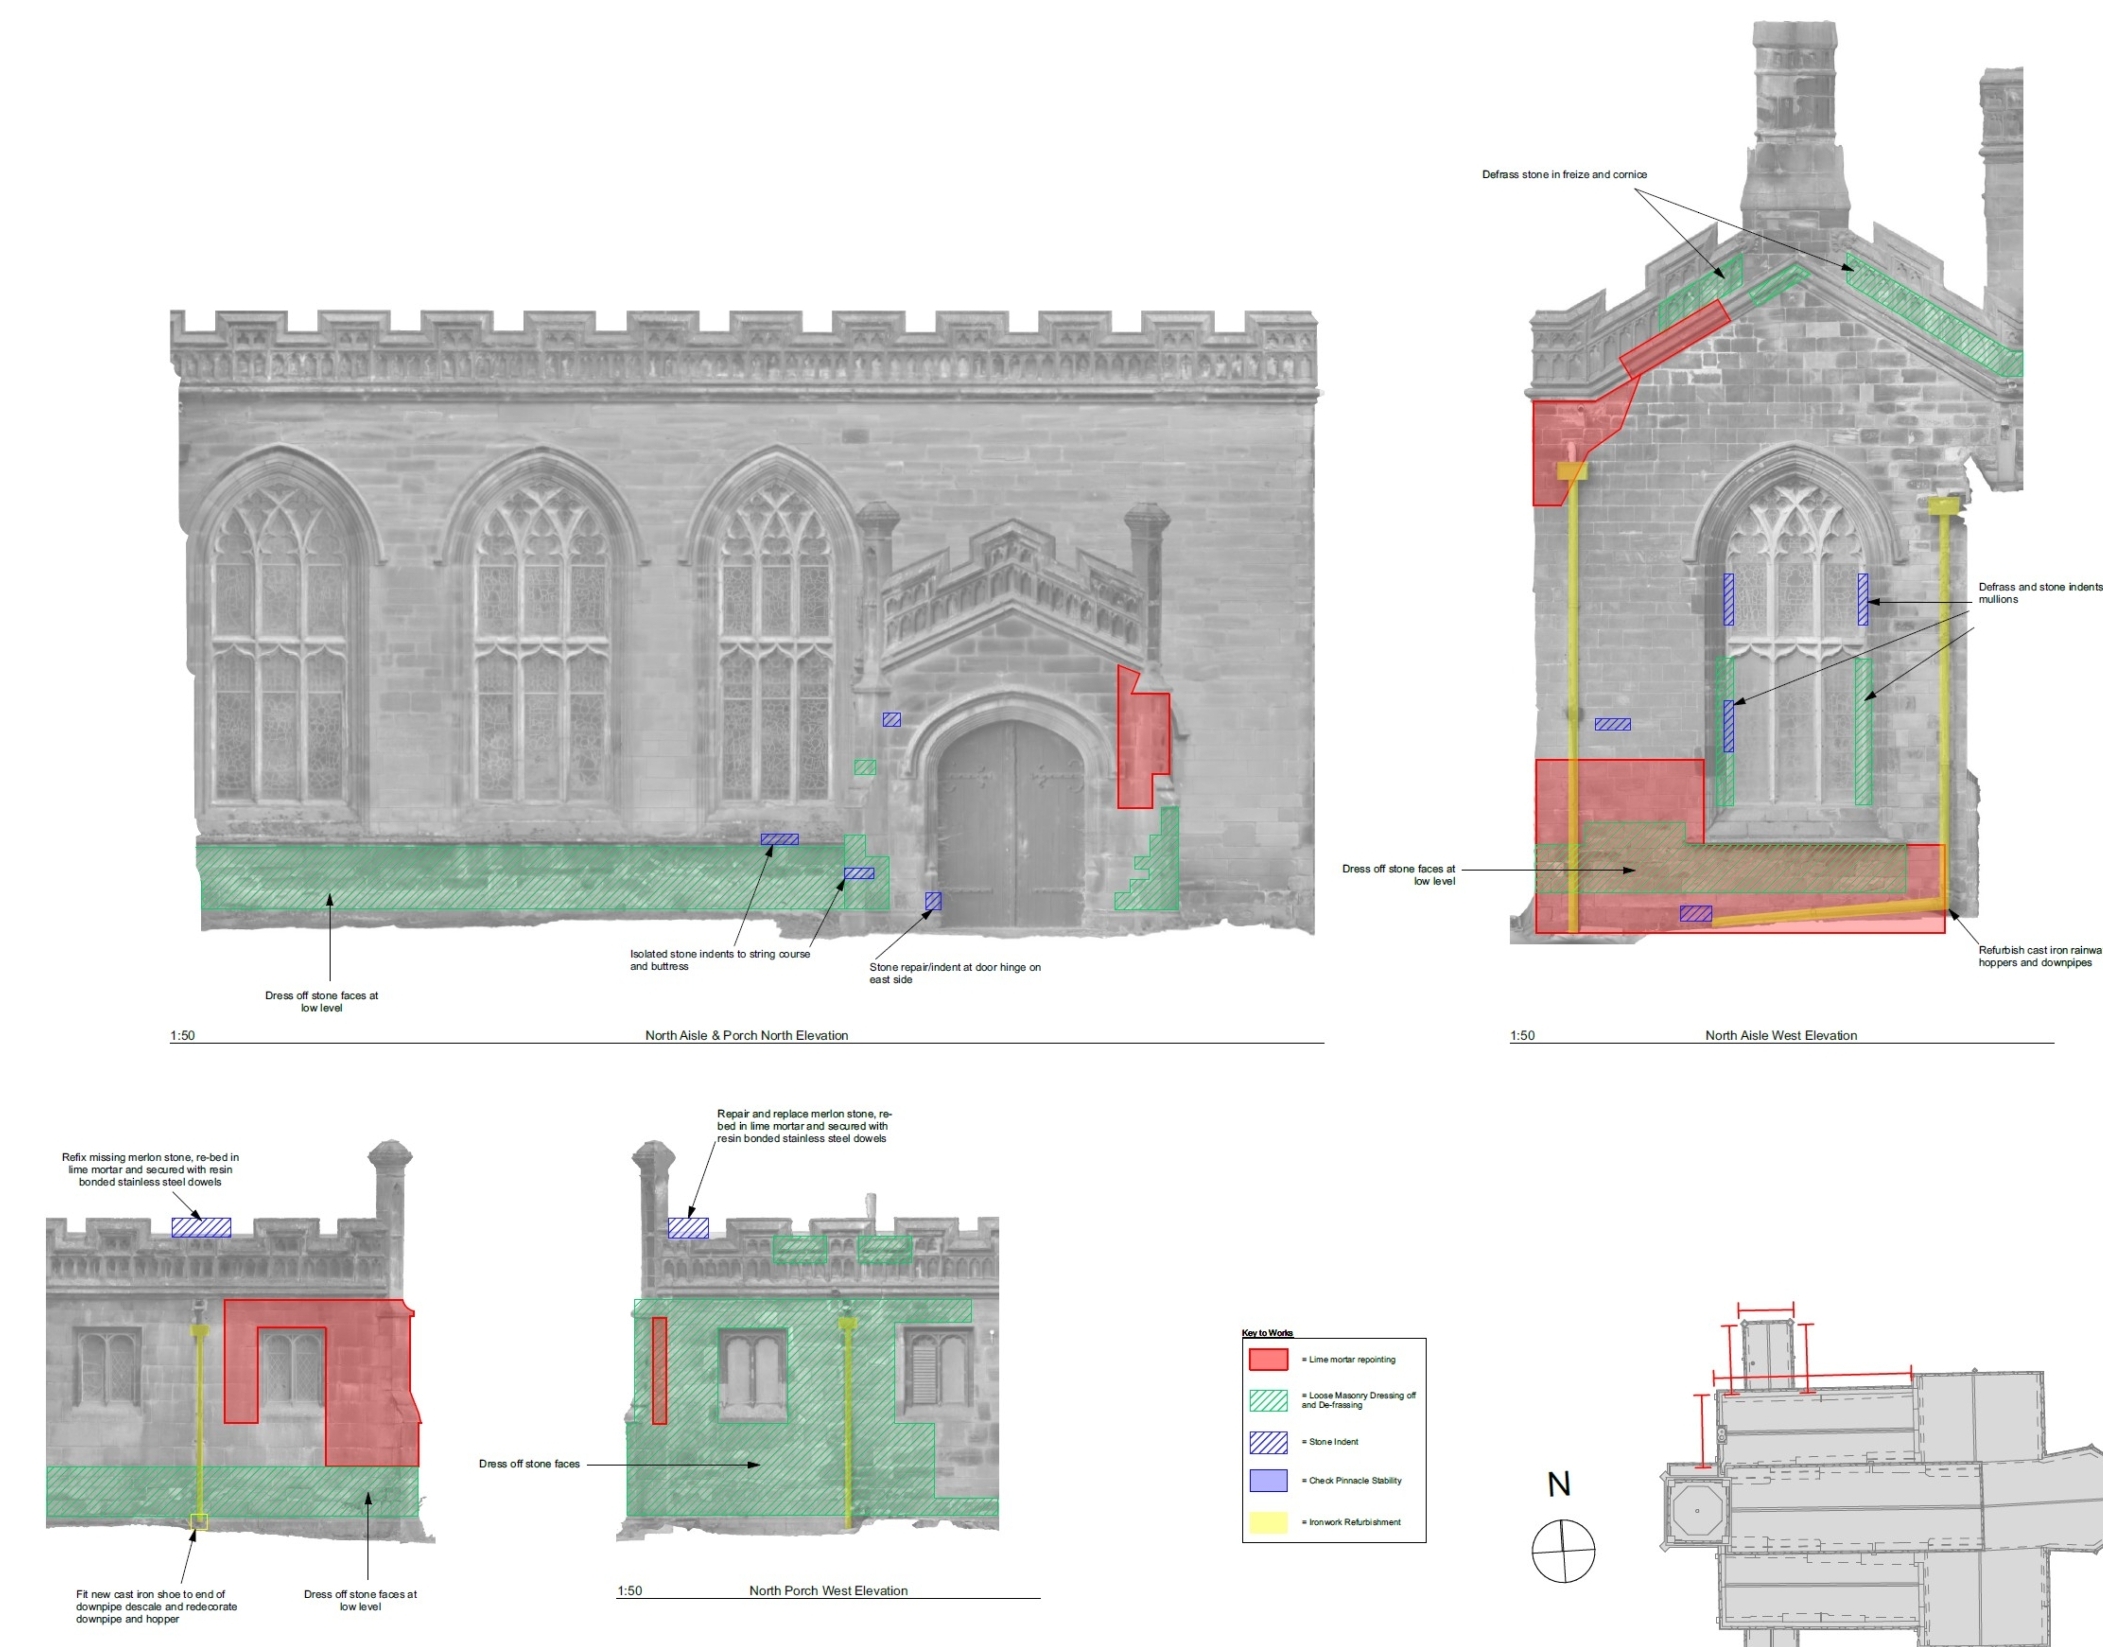The height and width of the screenshot is (1647, 2103).
Task: Click the blue hatched Stone Indent swatch
Action: click(x=1268, y=1441)
